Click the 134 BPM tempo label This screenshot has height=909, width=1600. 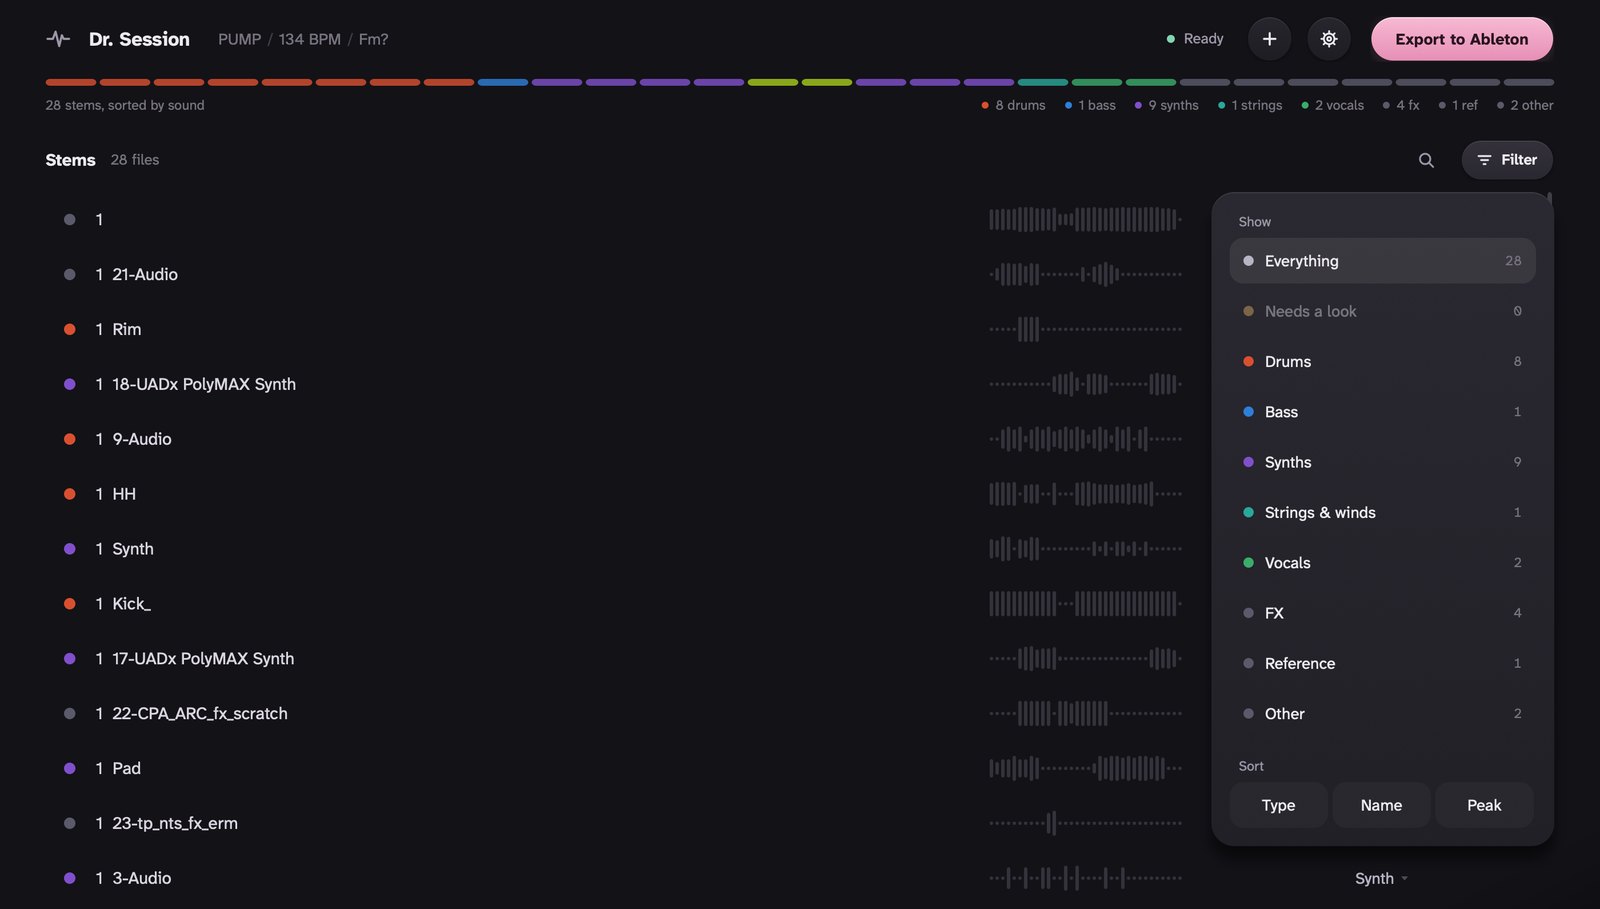(309, 39)
